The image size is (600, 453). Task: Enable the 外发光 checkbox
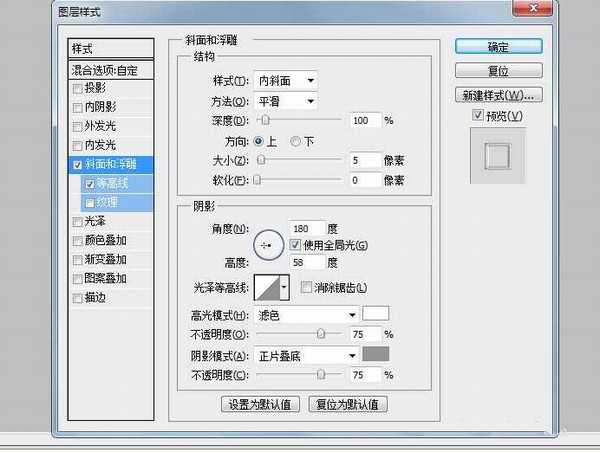[77, 127]
